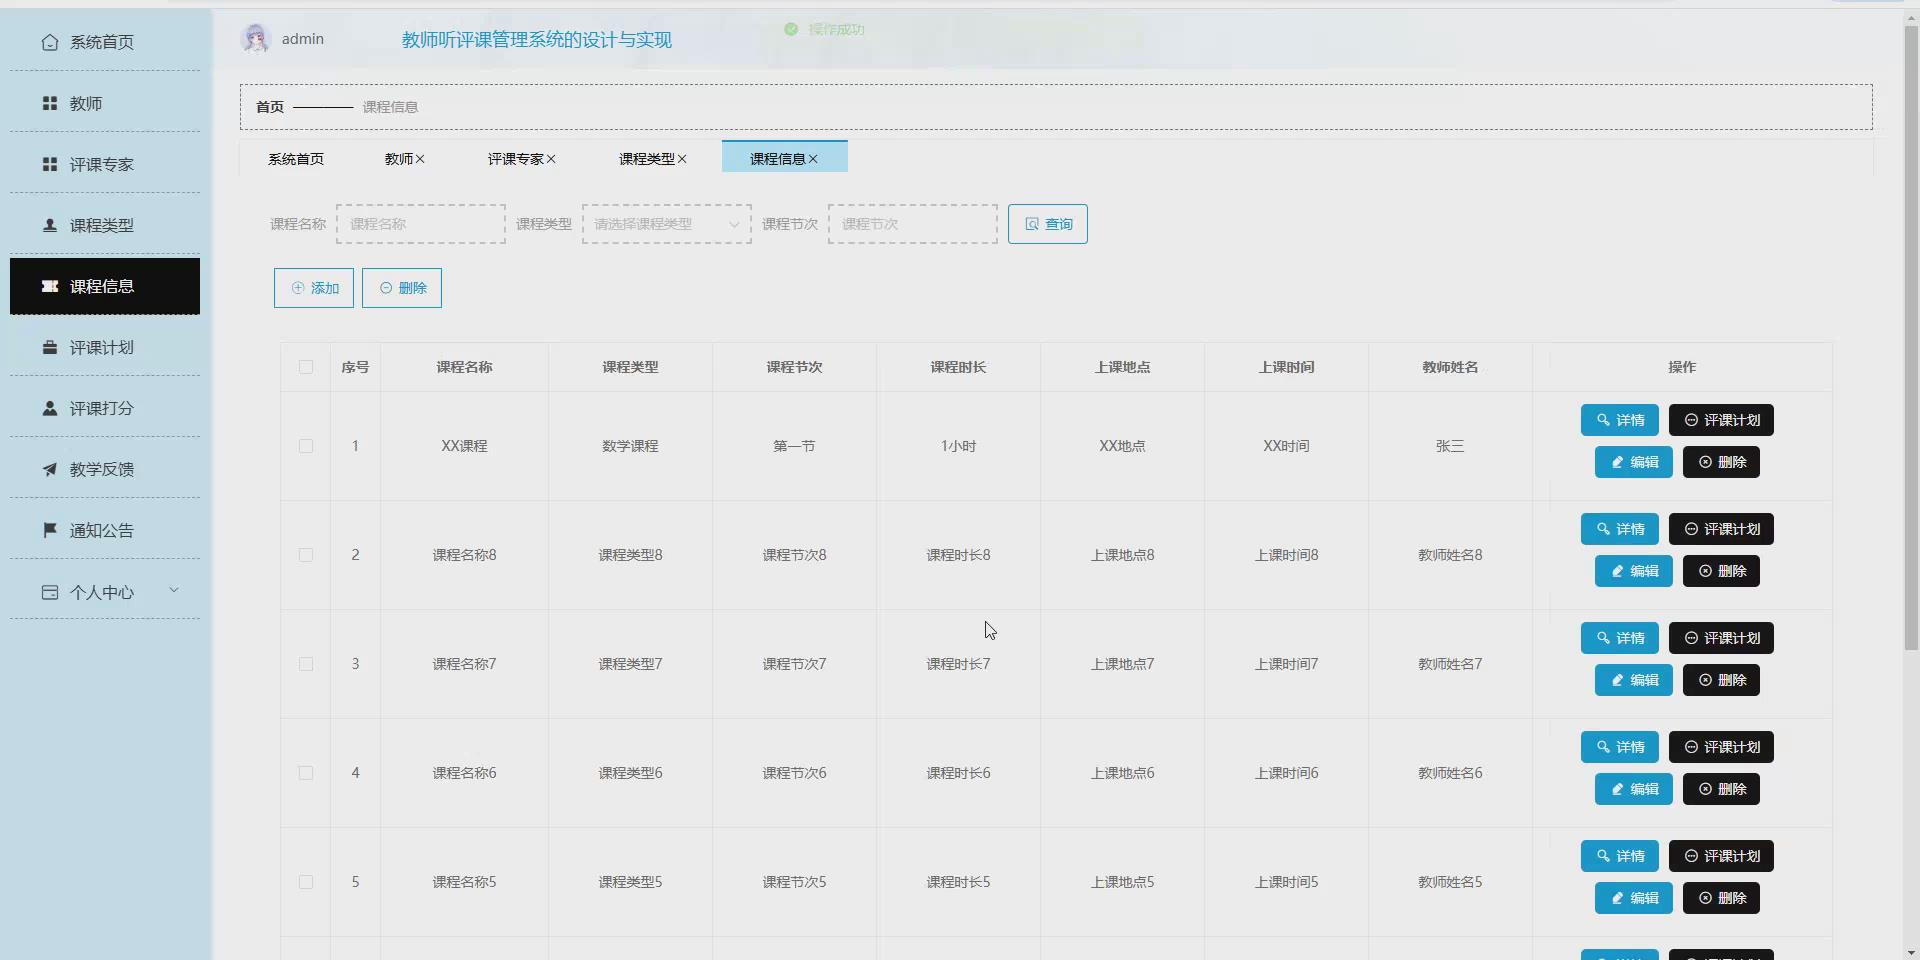This screenshot has height=960, width=1920.
Task: Open 详情 for 课程名称8
Action: (x=1620, y=529)
